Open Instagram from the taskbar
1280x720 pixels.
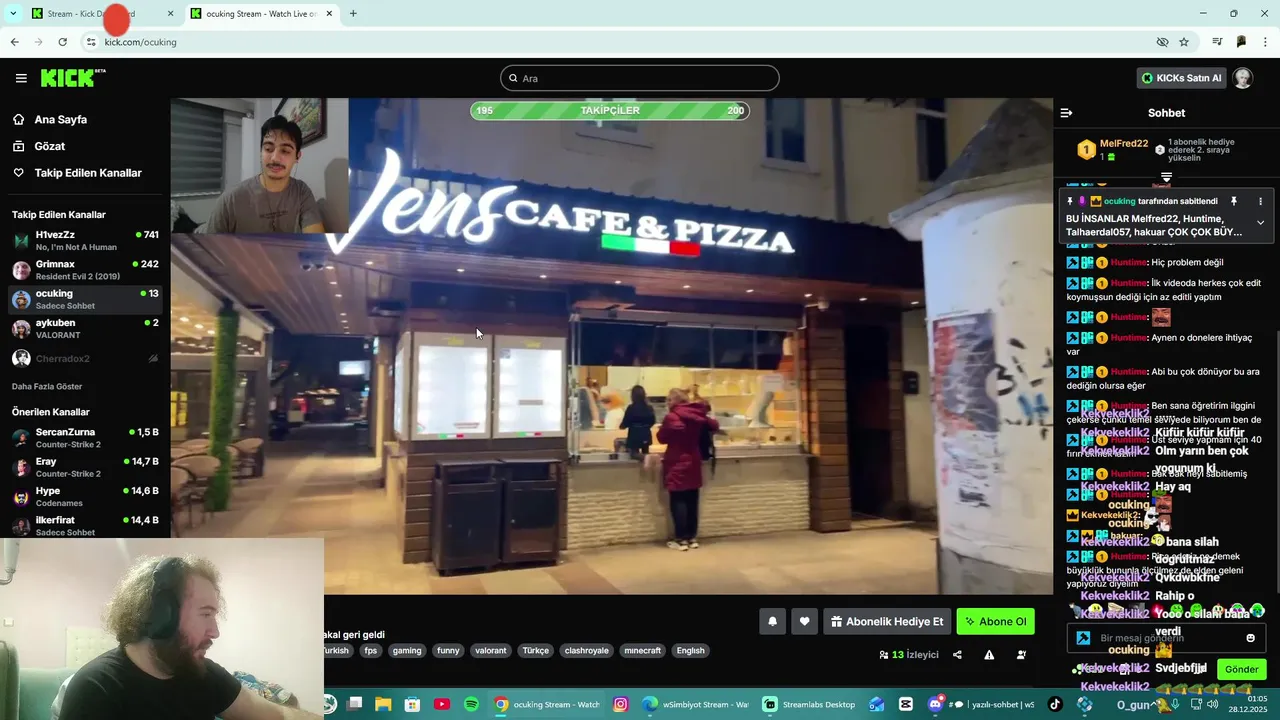pos(621,704)
